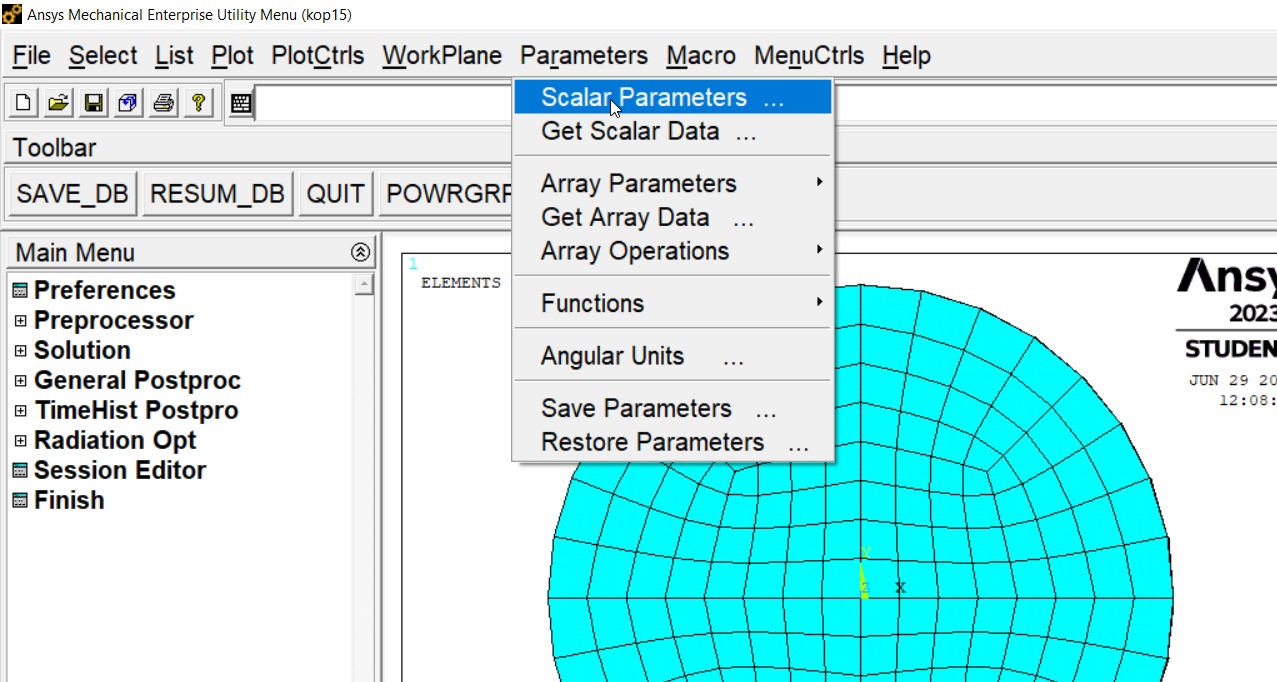The image size is (1277, 682).
Task: Close the open Parameters menu from the menu bar
Action: (584, 56)
